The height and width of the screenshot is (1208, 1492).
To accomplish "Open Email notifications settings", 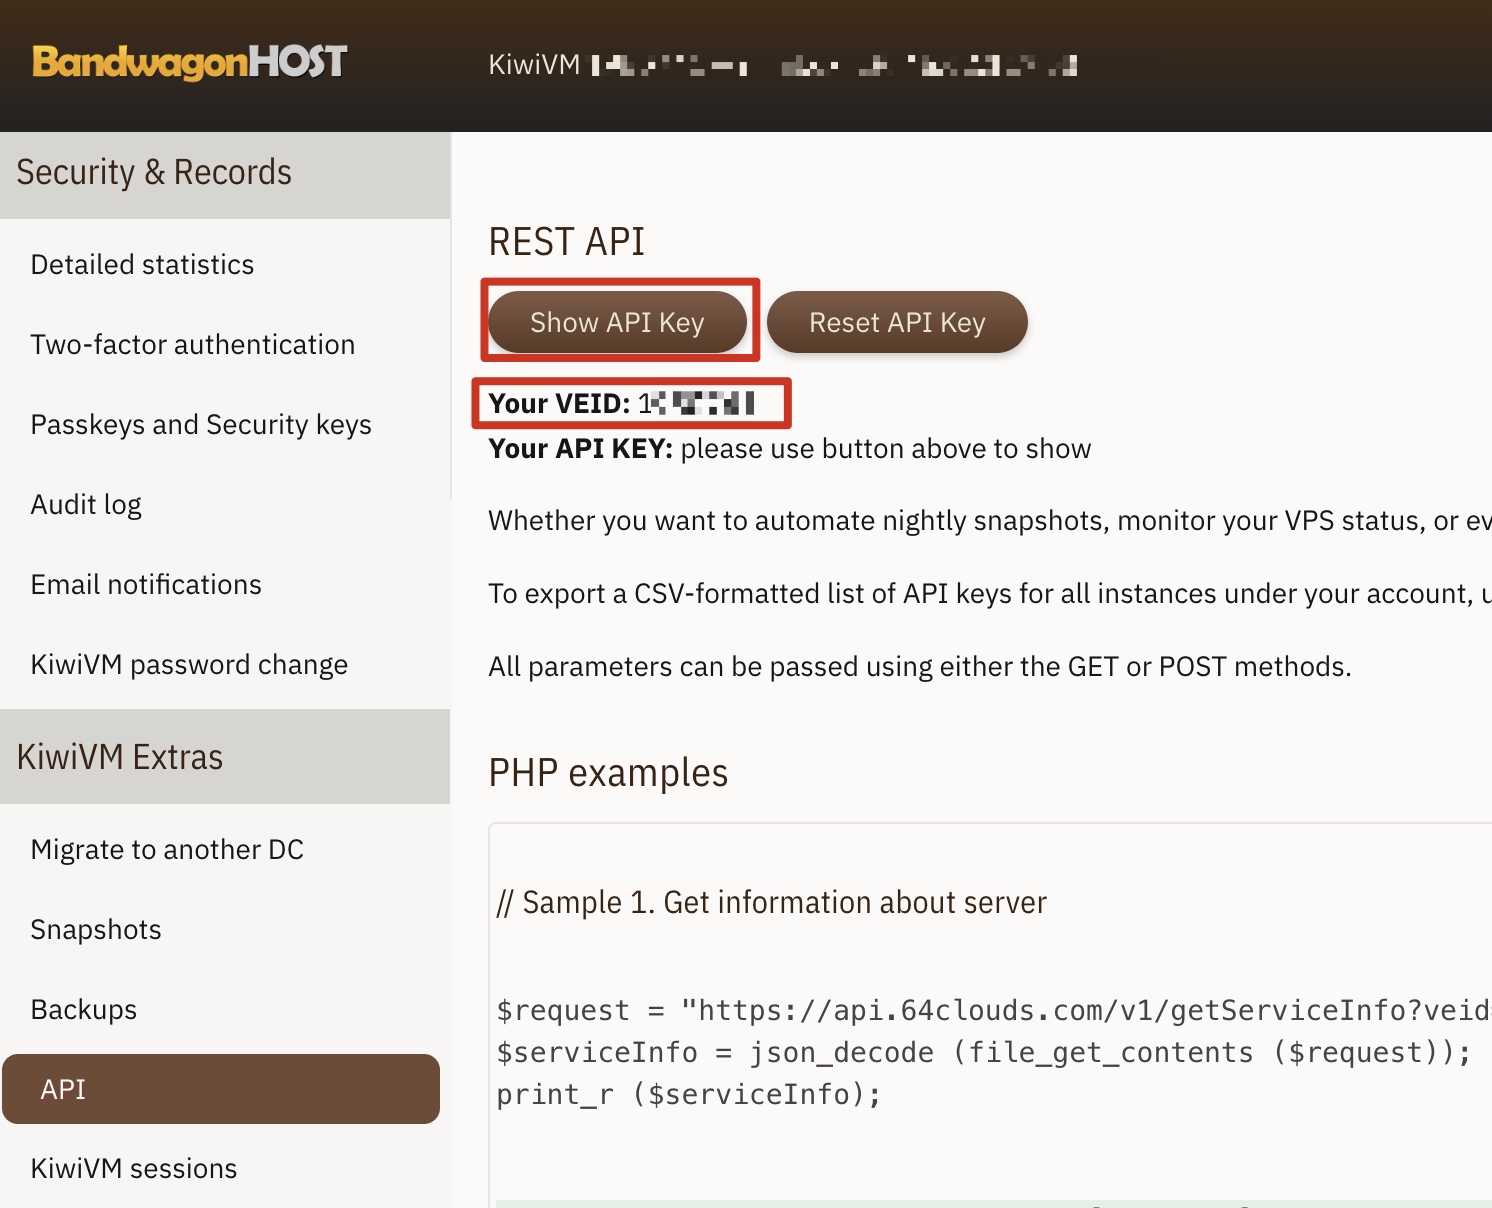I will (146, 584).
